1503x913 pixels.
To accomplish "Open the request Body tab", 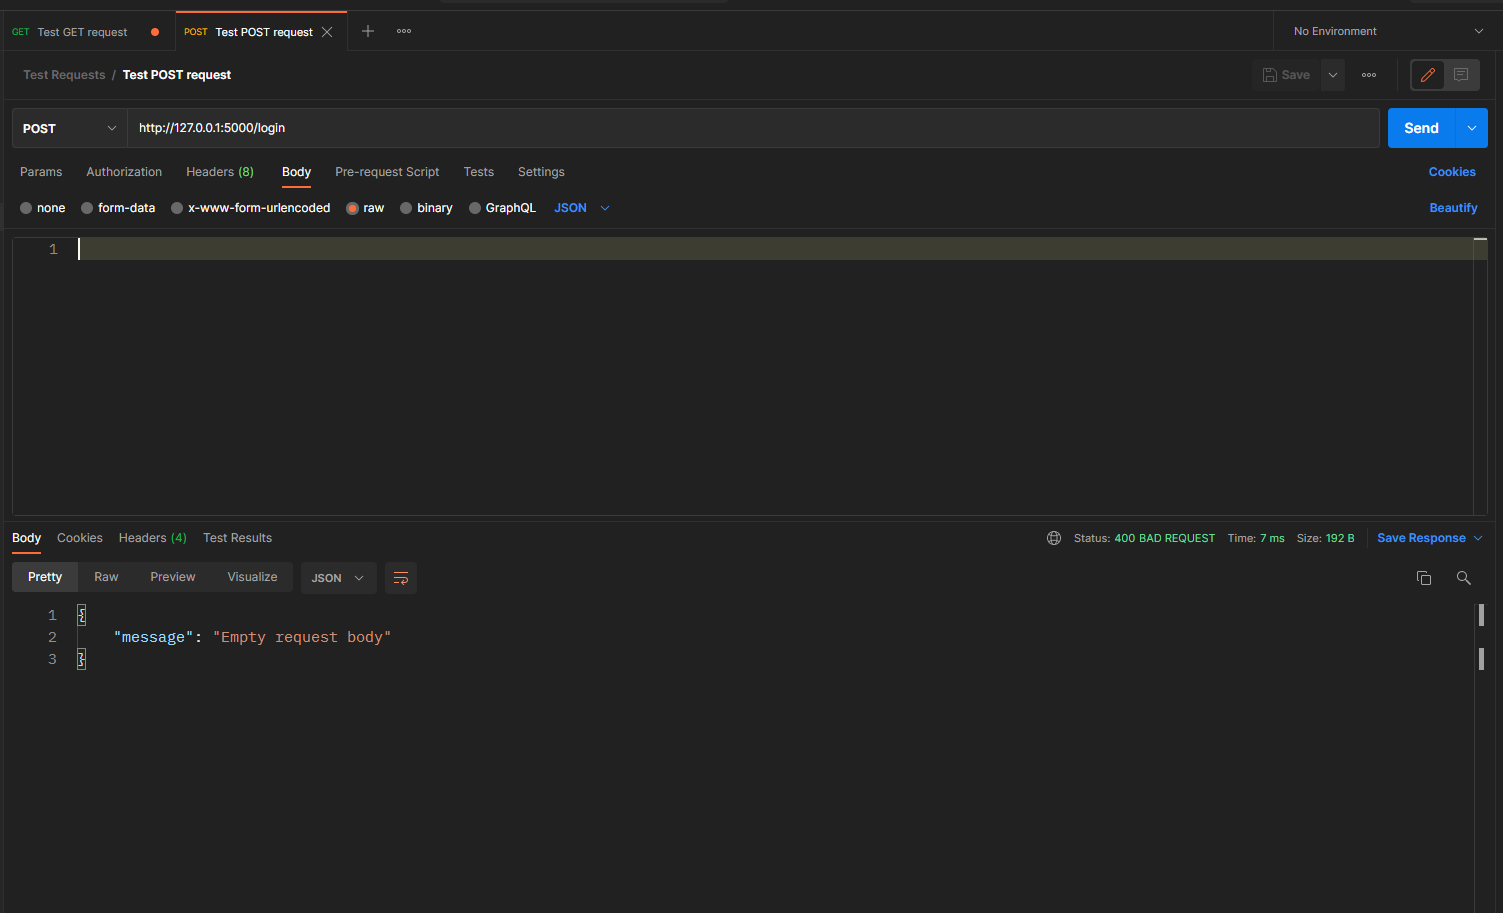I will coord(296,172).
